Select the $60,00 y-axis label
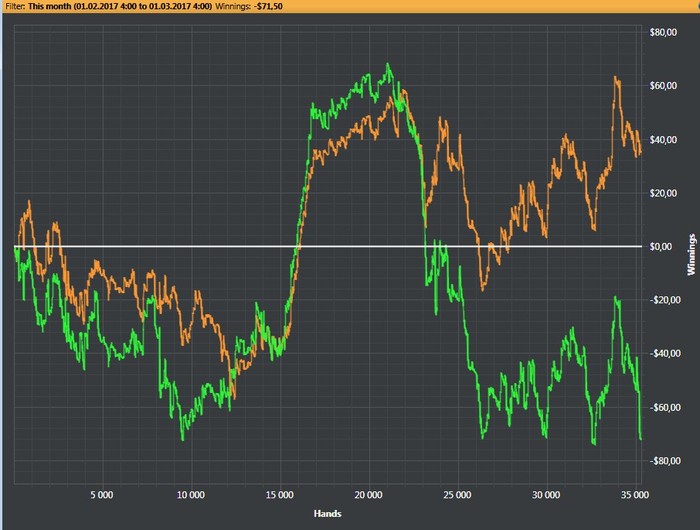The image size is (700, 530). click(x=663, y=86)
